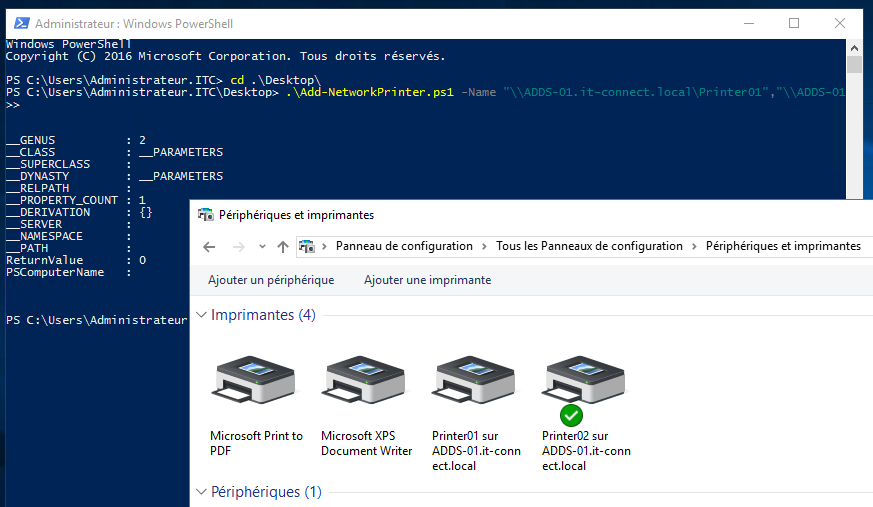873x507 pixels.
Task: Click the 'cd .\Desktop\' command line
Action: pyautogui.click(x=276, y=80)
